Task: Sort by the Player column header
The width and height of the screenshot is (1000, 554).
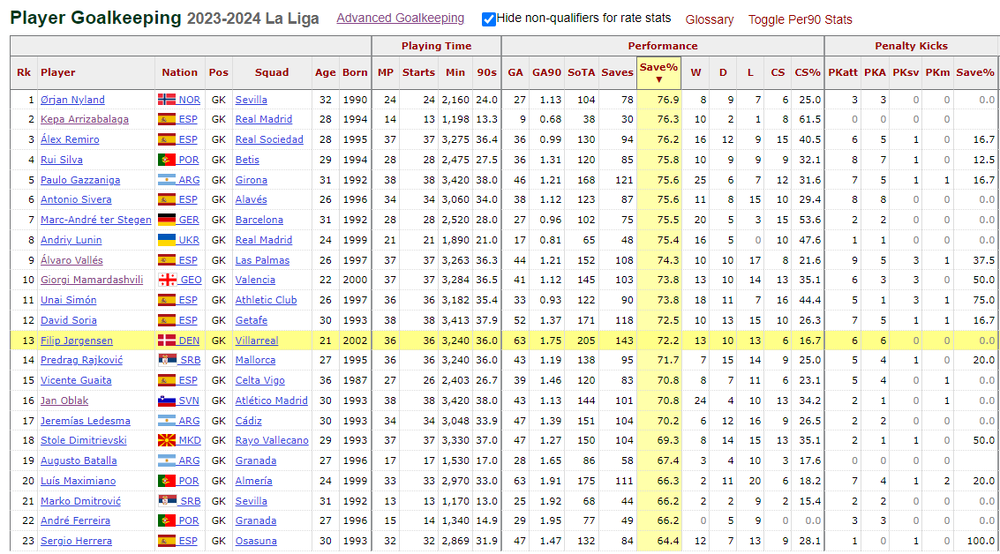Action: coord(58,73)
